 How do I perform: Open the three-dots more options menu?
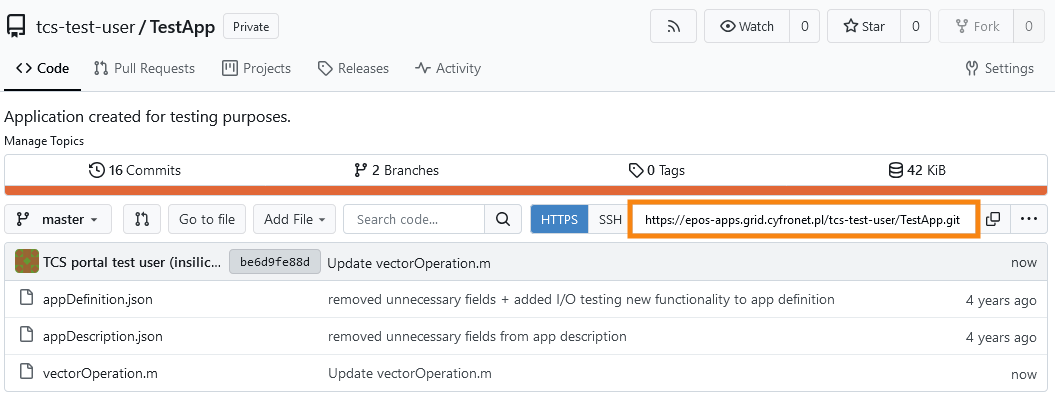tap(1029, 219)
